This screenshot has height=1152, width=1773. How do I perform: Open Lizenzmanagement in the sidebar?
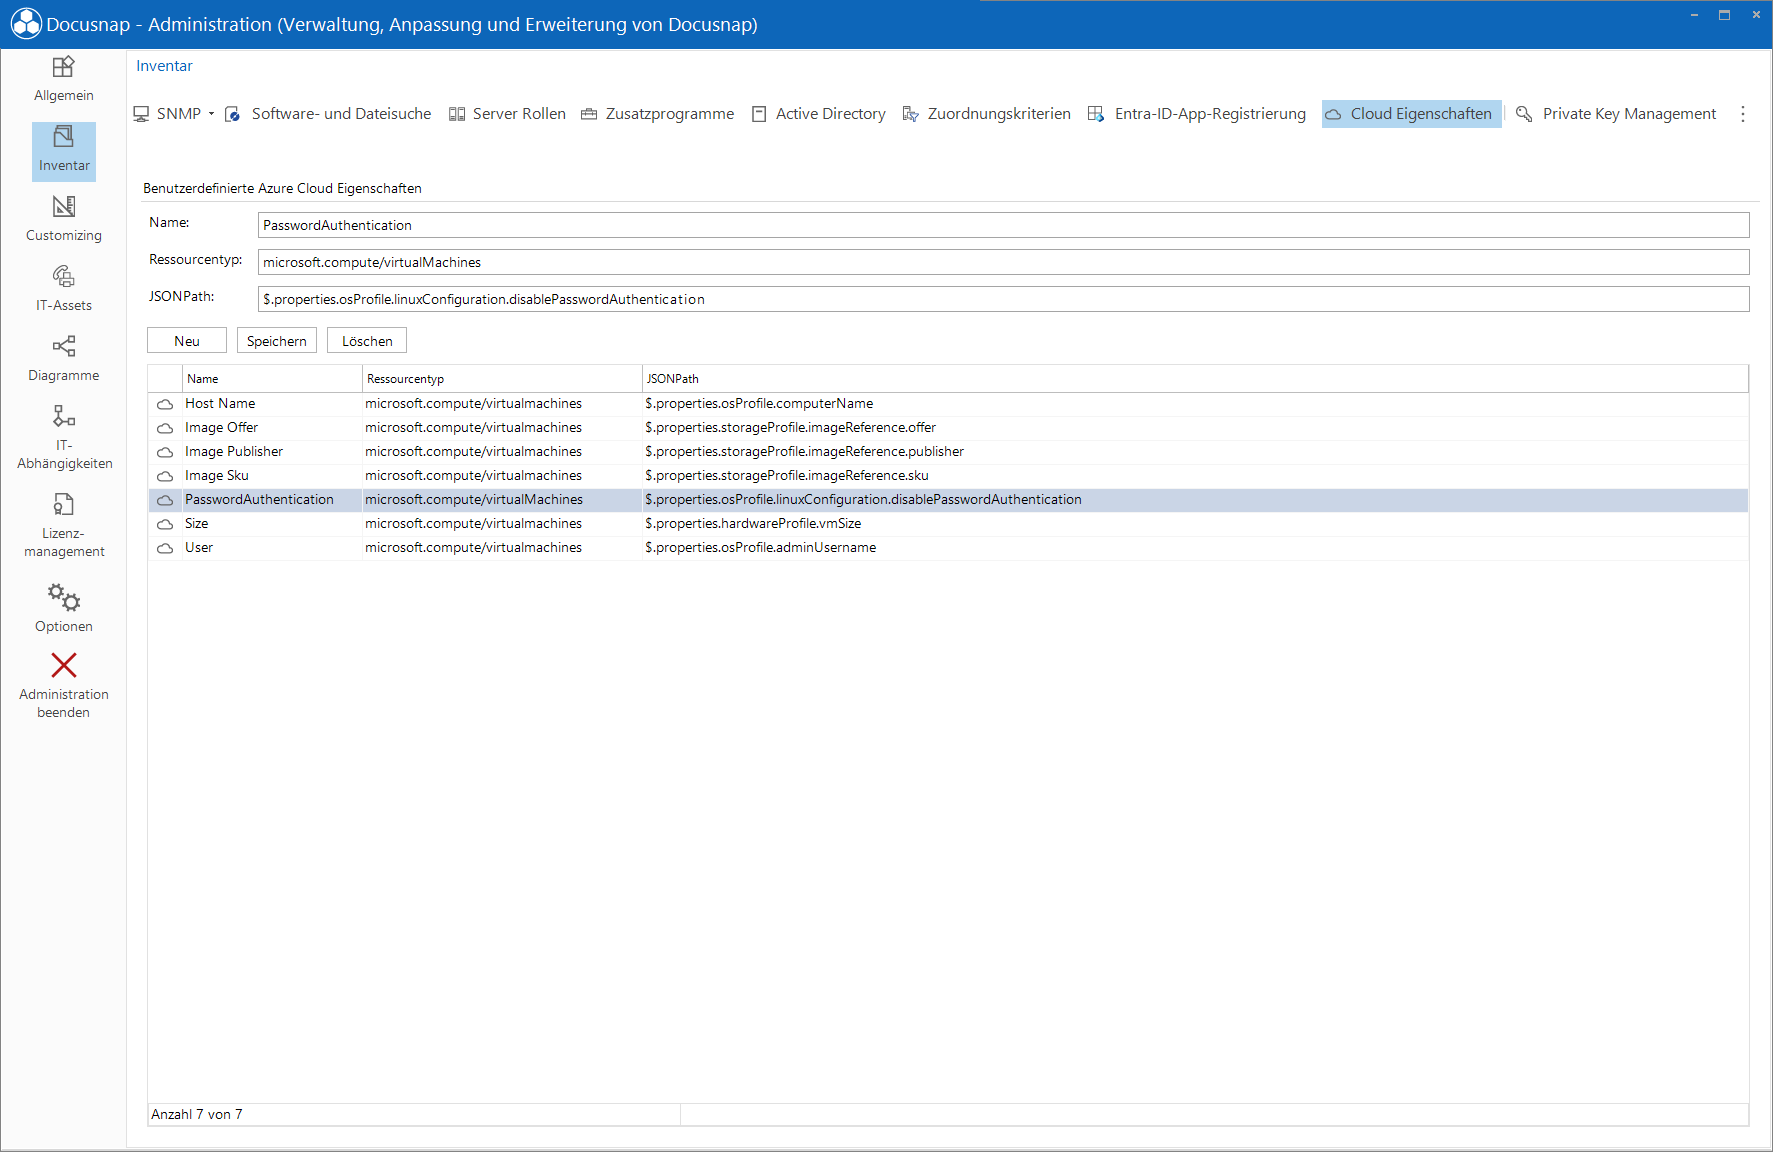click(x=64, y=525)
